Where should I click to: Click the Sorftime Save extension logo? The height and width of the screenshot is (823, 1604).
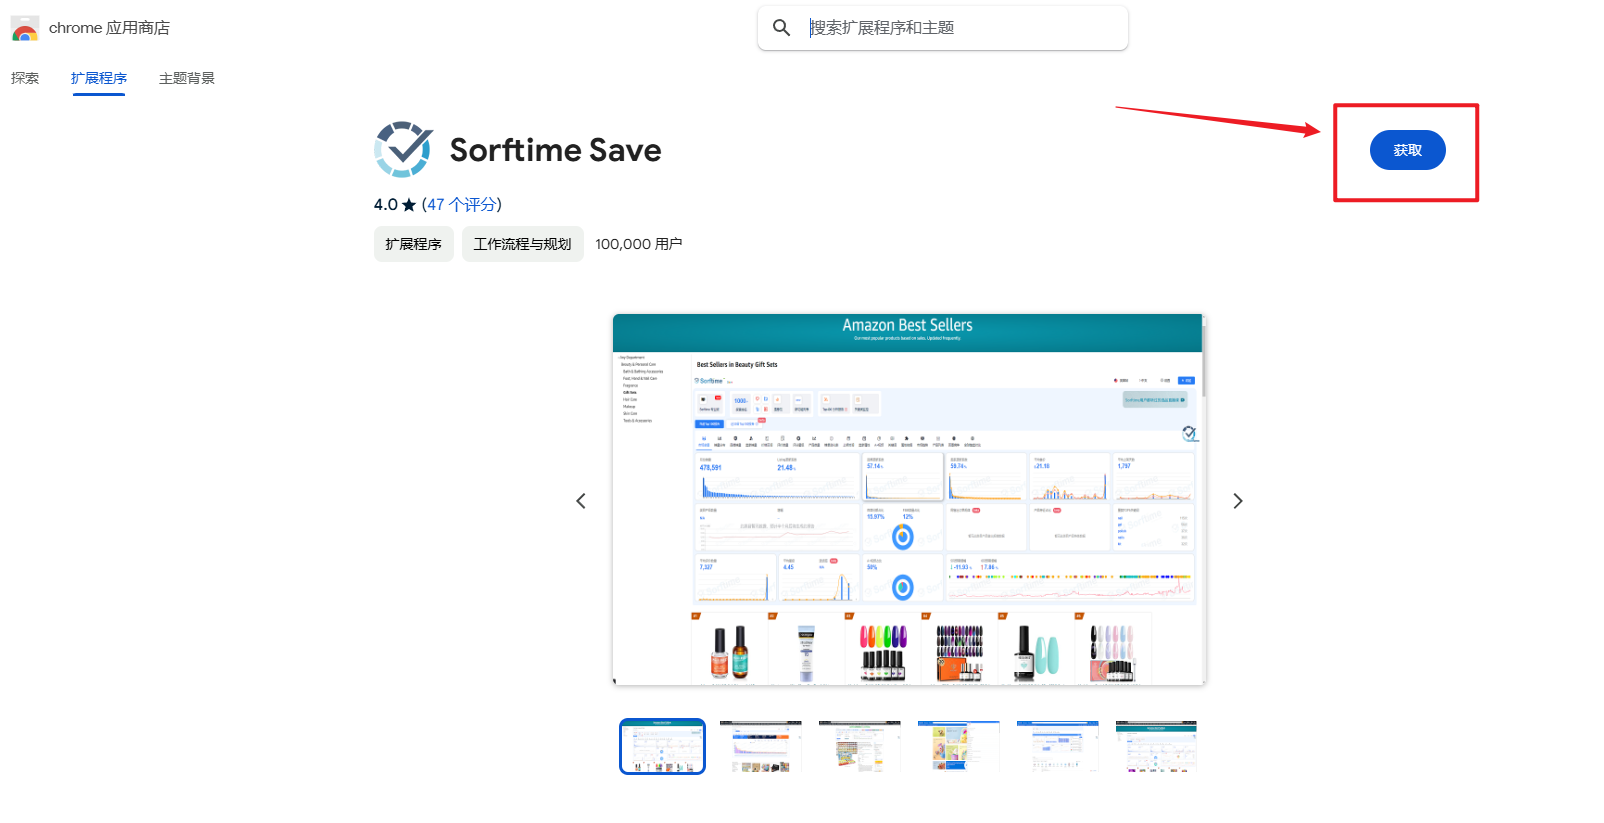[x=403, y=150]
